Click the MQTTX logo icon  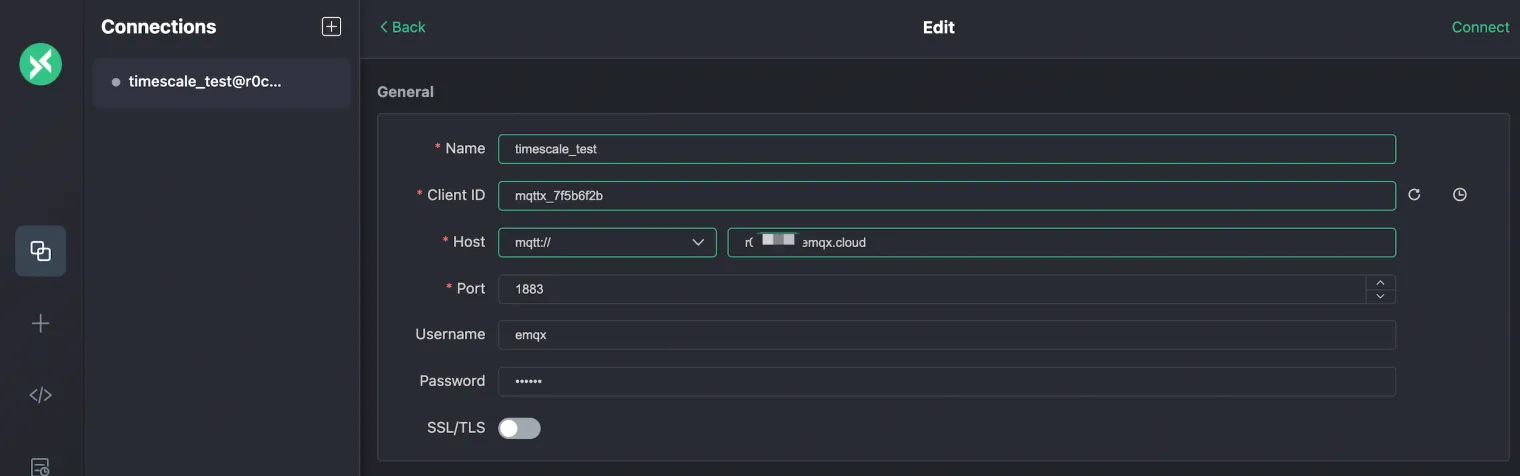41,64
